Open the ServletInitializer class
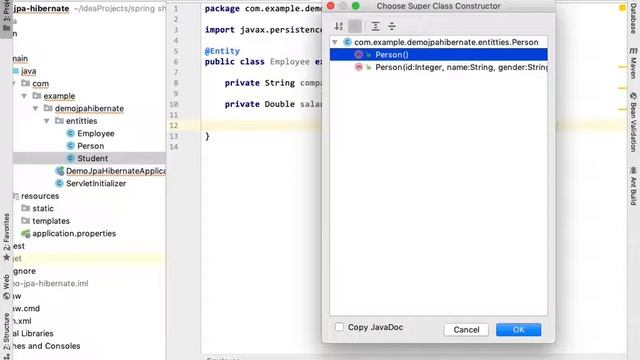Image resolution: width=640 pixels, height=360 pixels. pos(96,184)
